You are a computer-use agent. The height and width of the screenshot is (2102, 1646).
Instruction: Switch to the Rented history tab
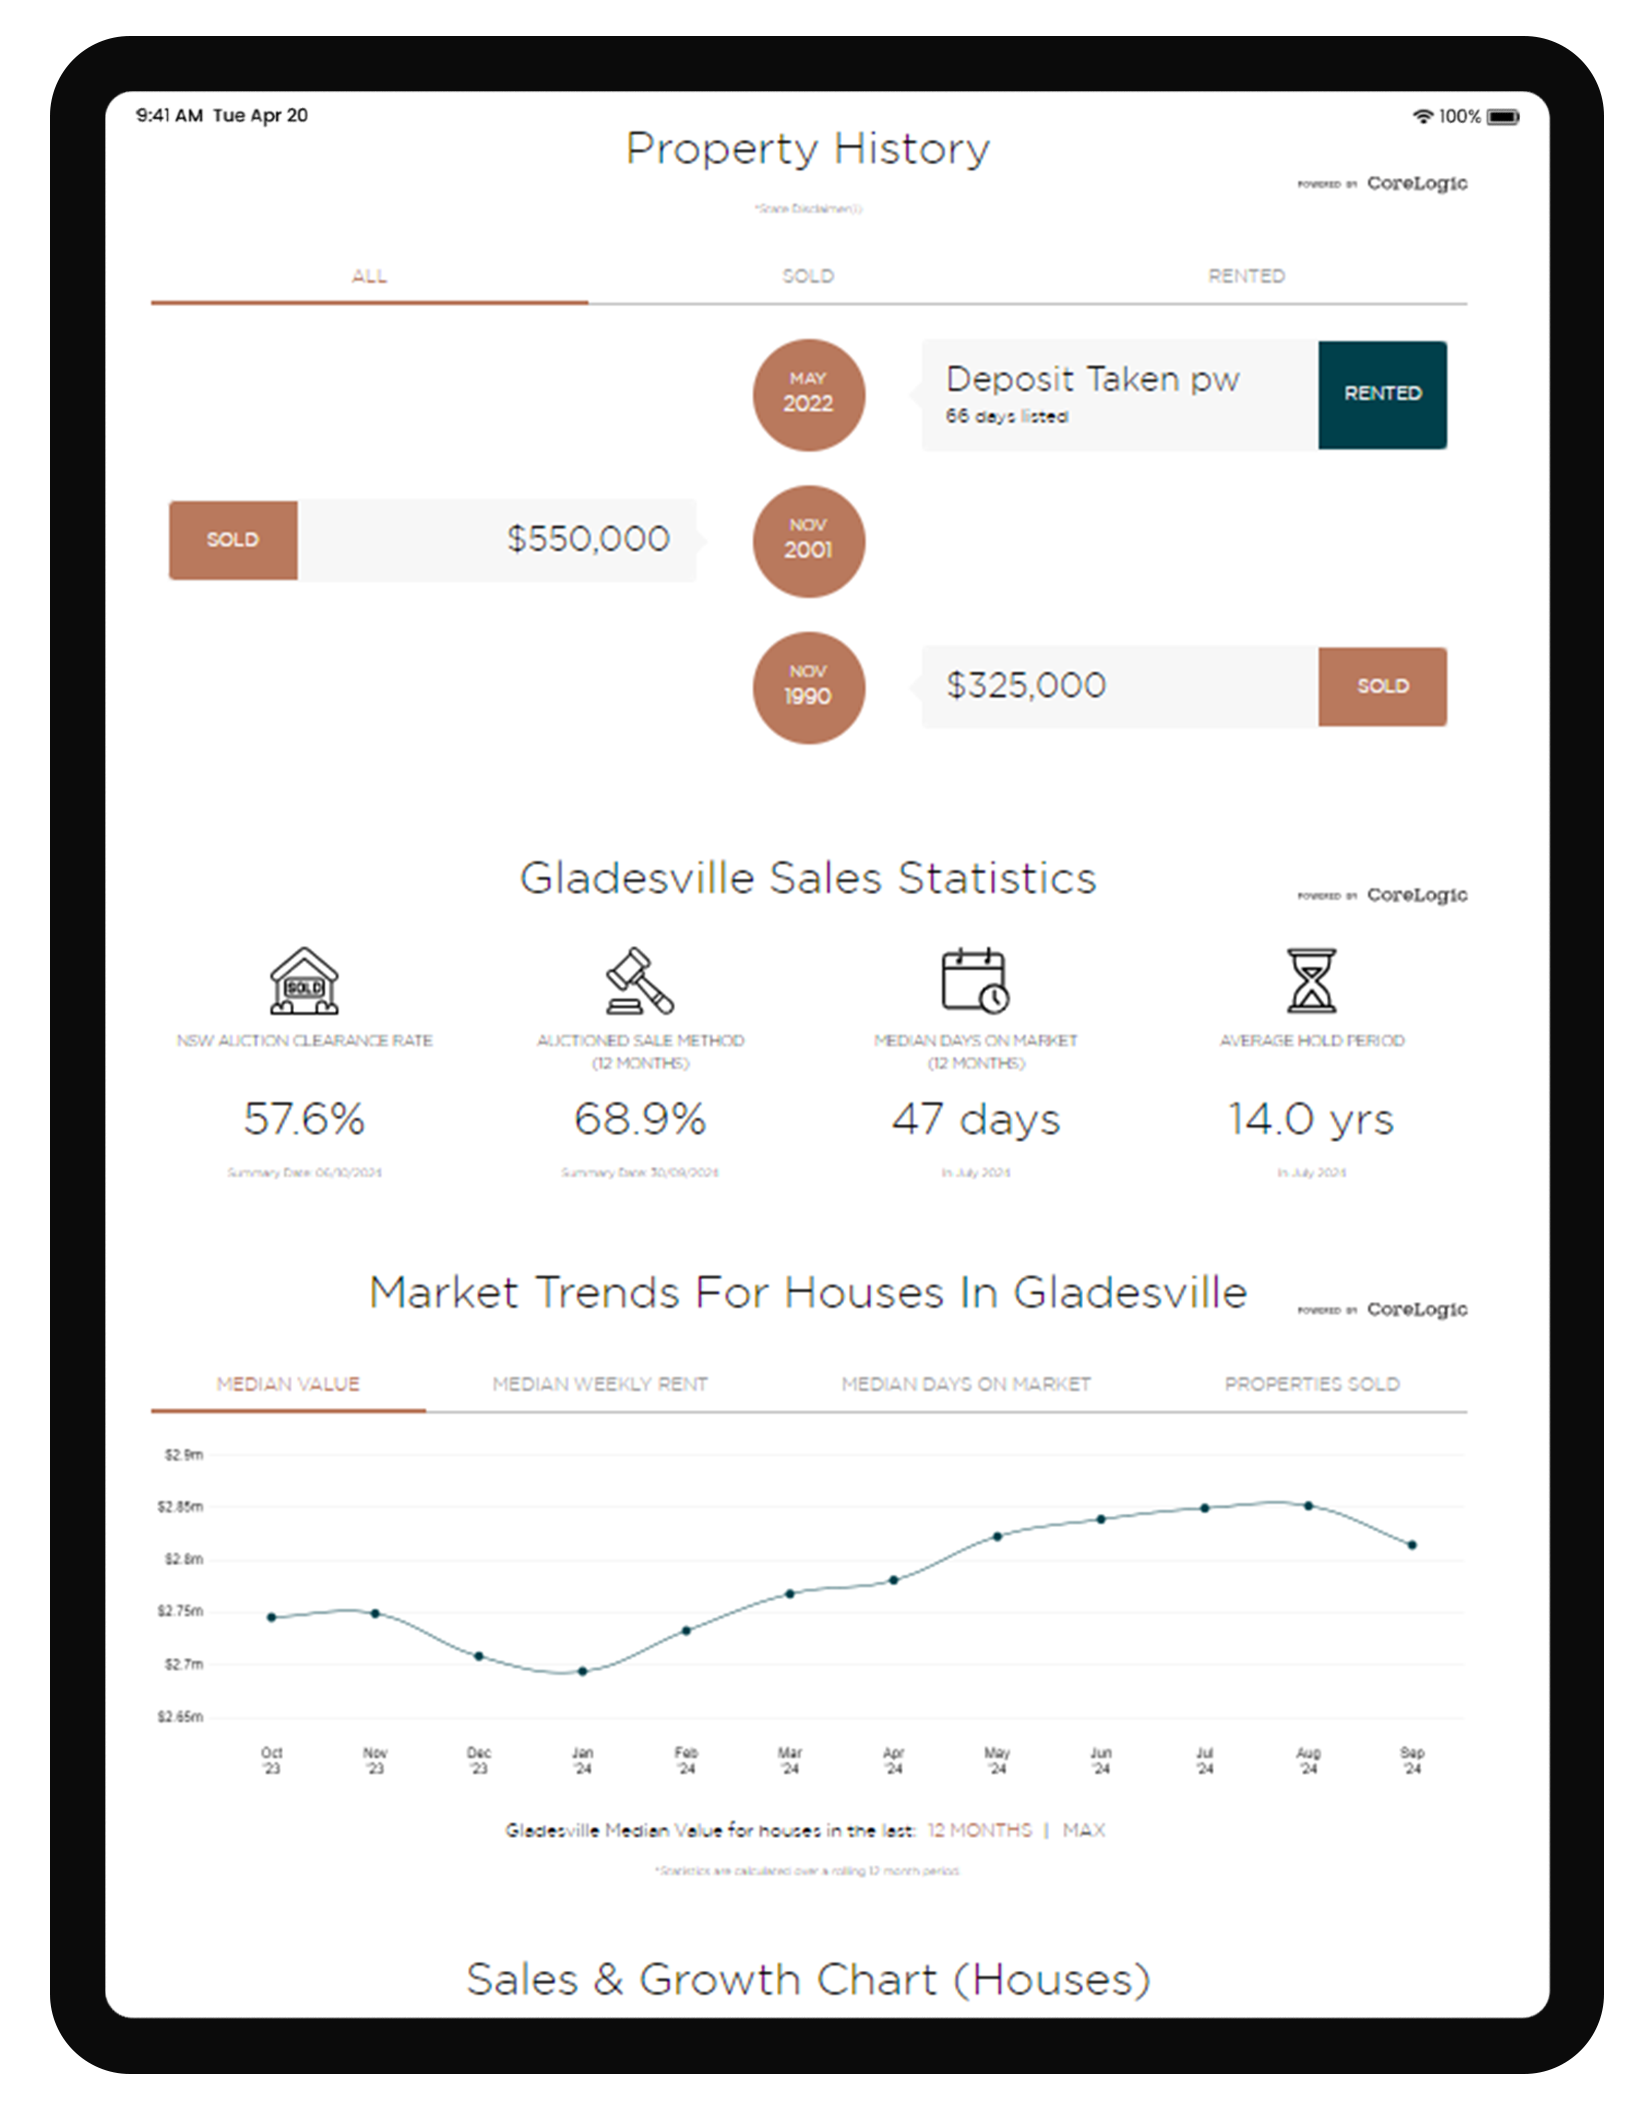pos(1246,276)
